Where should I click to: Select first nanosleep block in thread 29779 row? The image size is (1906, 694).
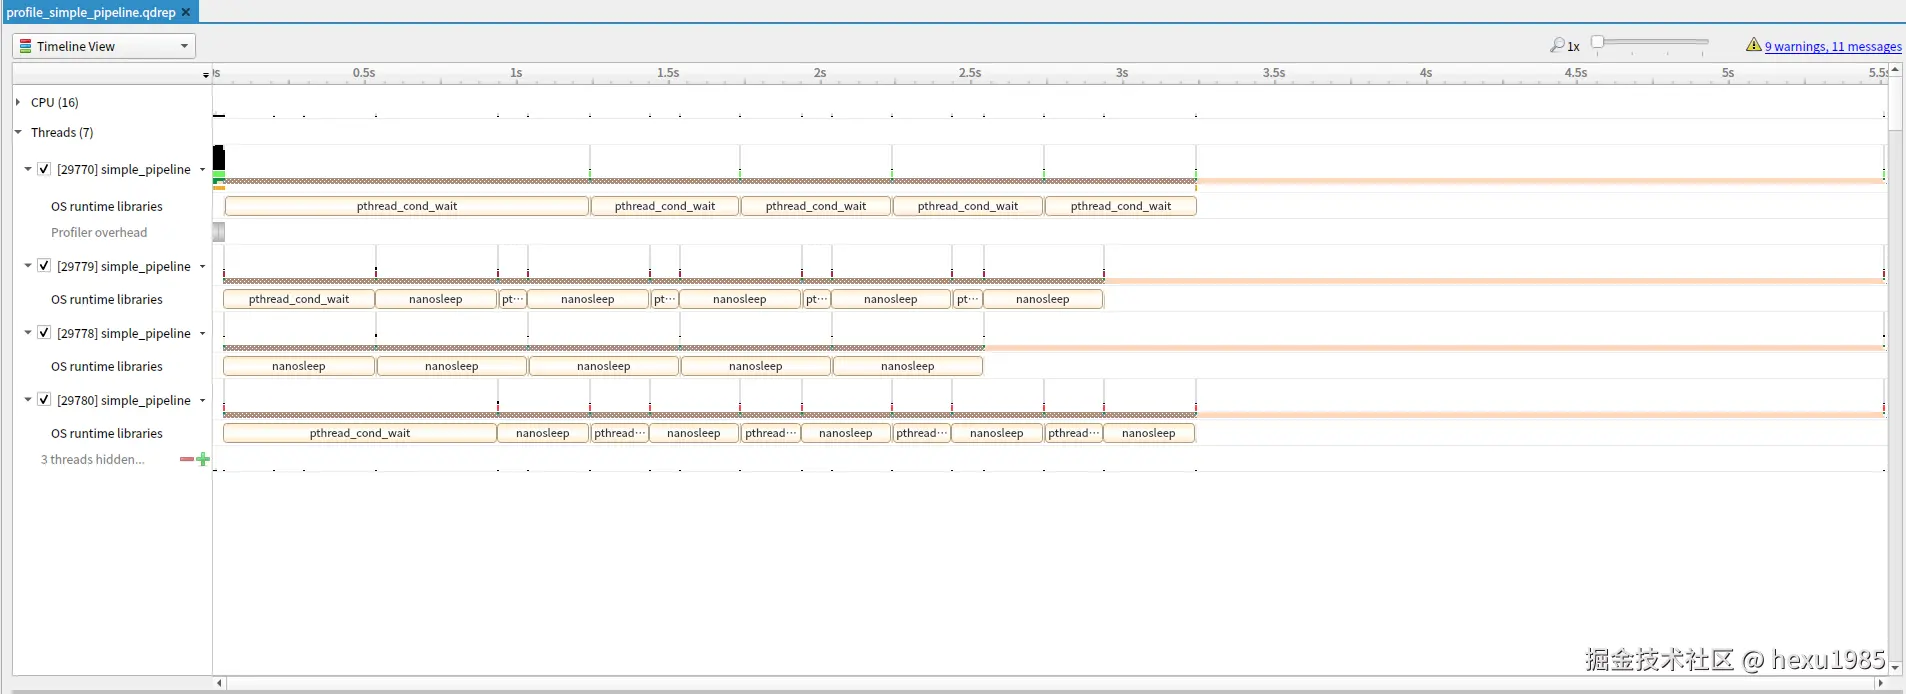(x=436, y=299)
